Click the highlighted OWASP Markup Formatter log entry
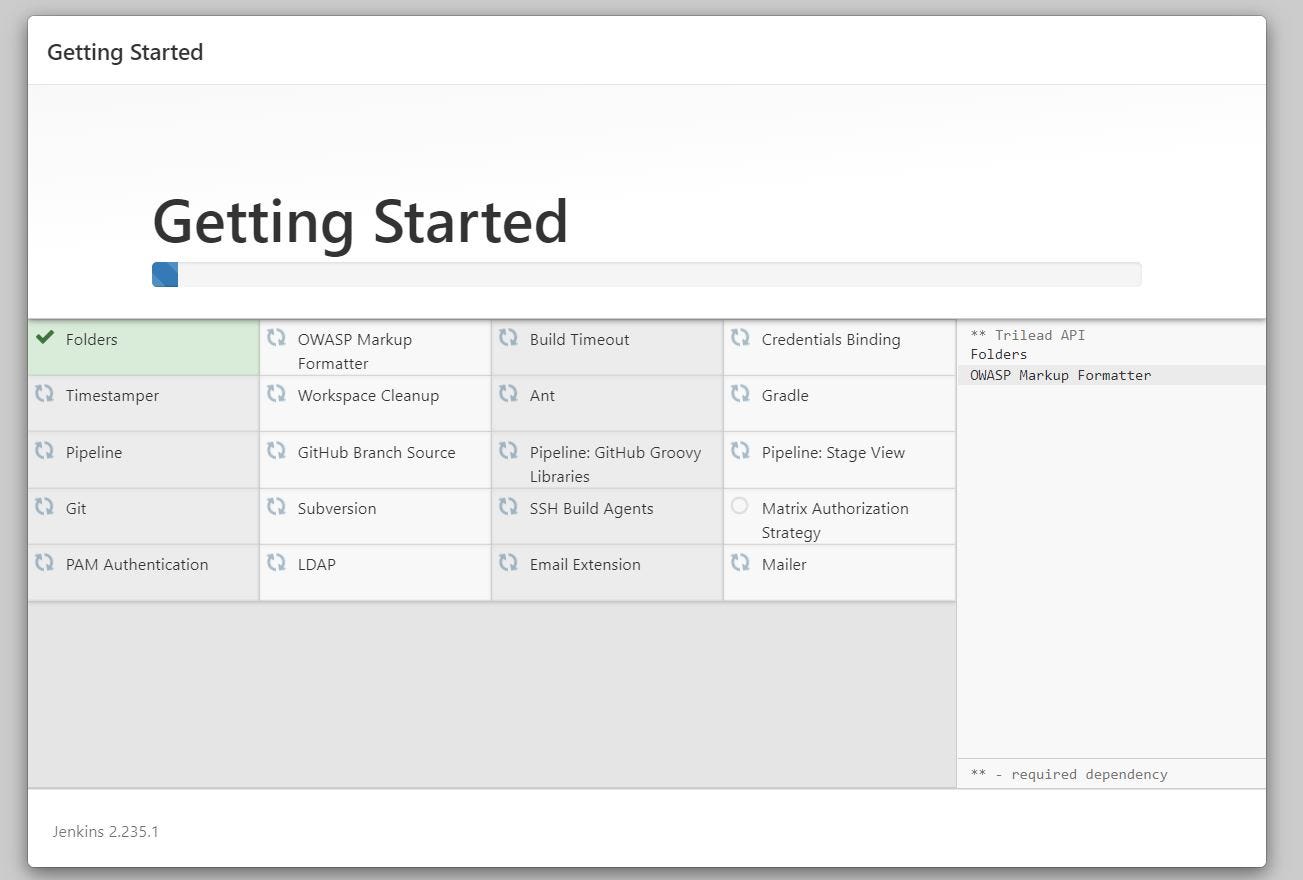 point(1111,375)
